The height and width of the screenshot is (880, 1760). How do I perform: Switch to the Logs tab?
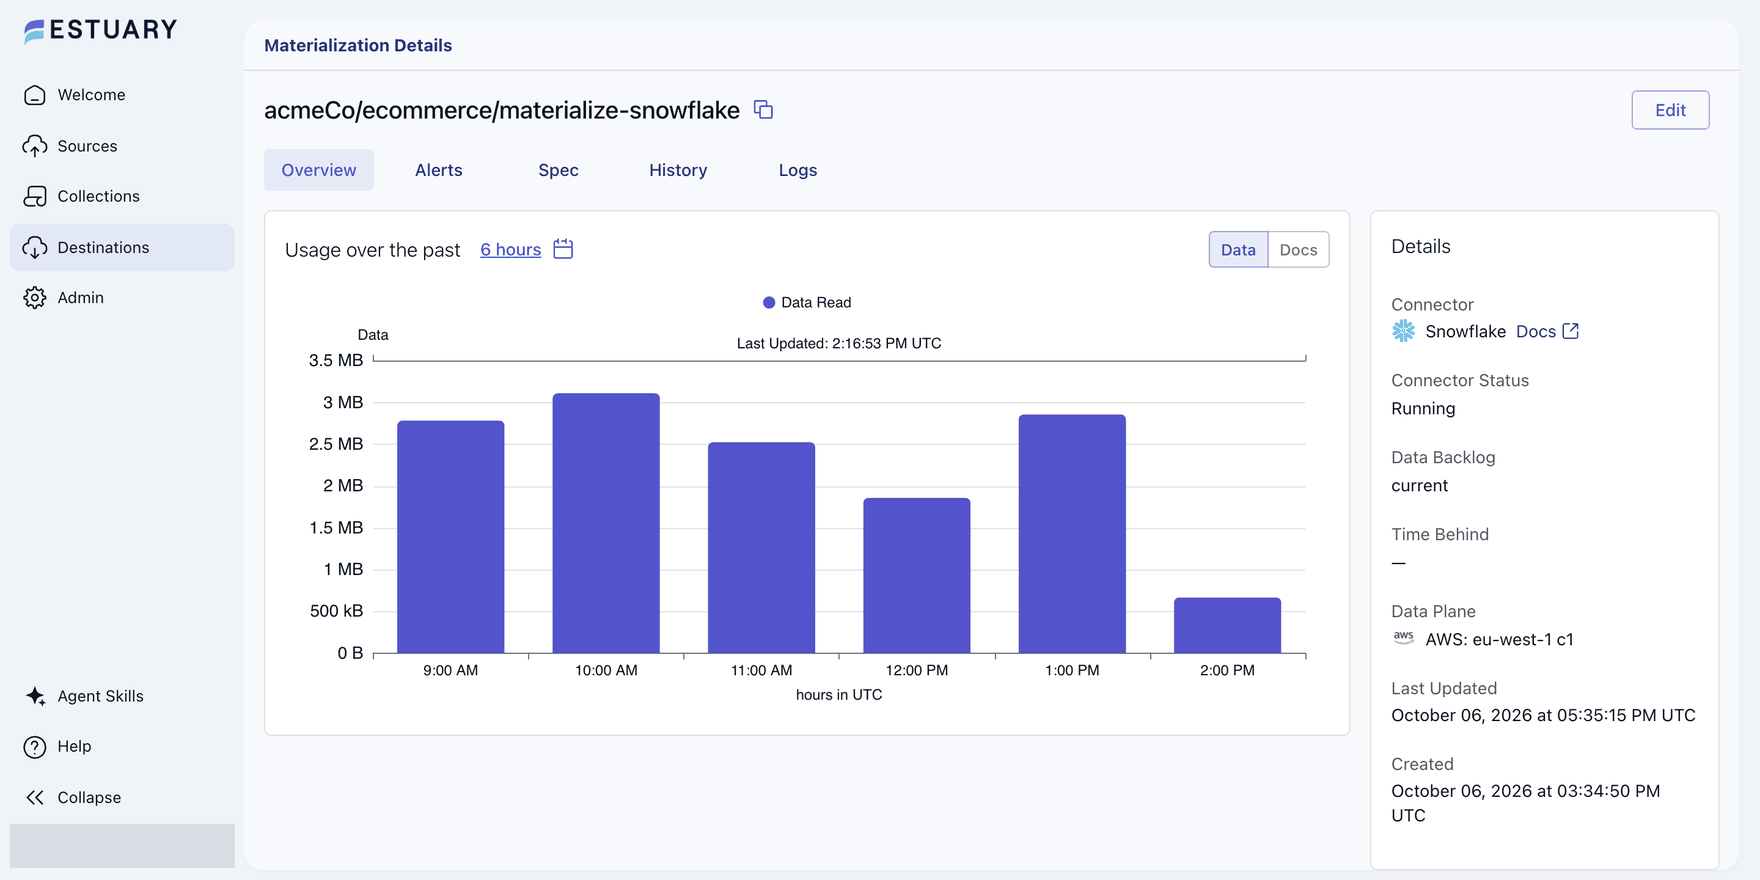tap(798, 170)
